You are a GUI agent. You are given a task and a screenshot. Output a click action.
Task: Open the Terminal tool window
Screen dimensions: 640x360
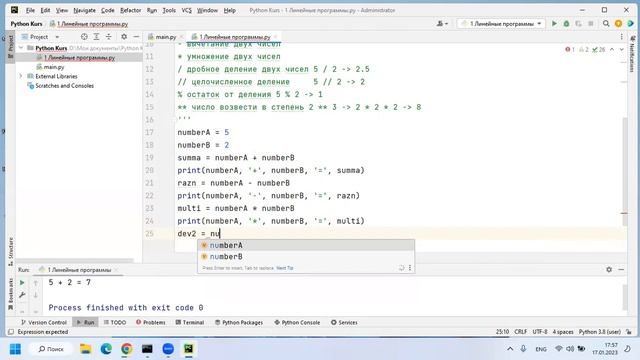189,322
